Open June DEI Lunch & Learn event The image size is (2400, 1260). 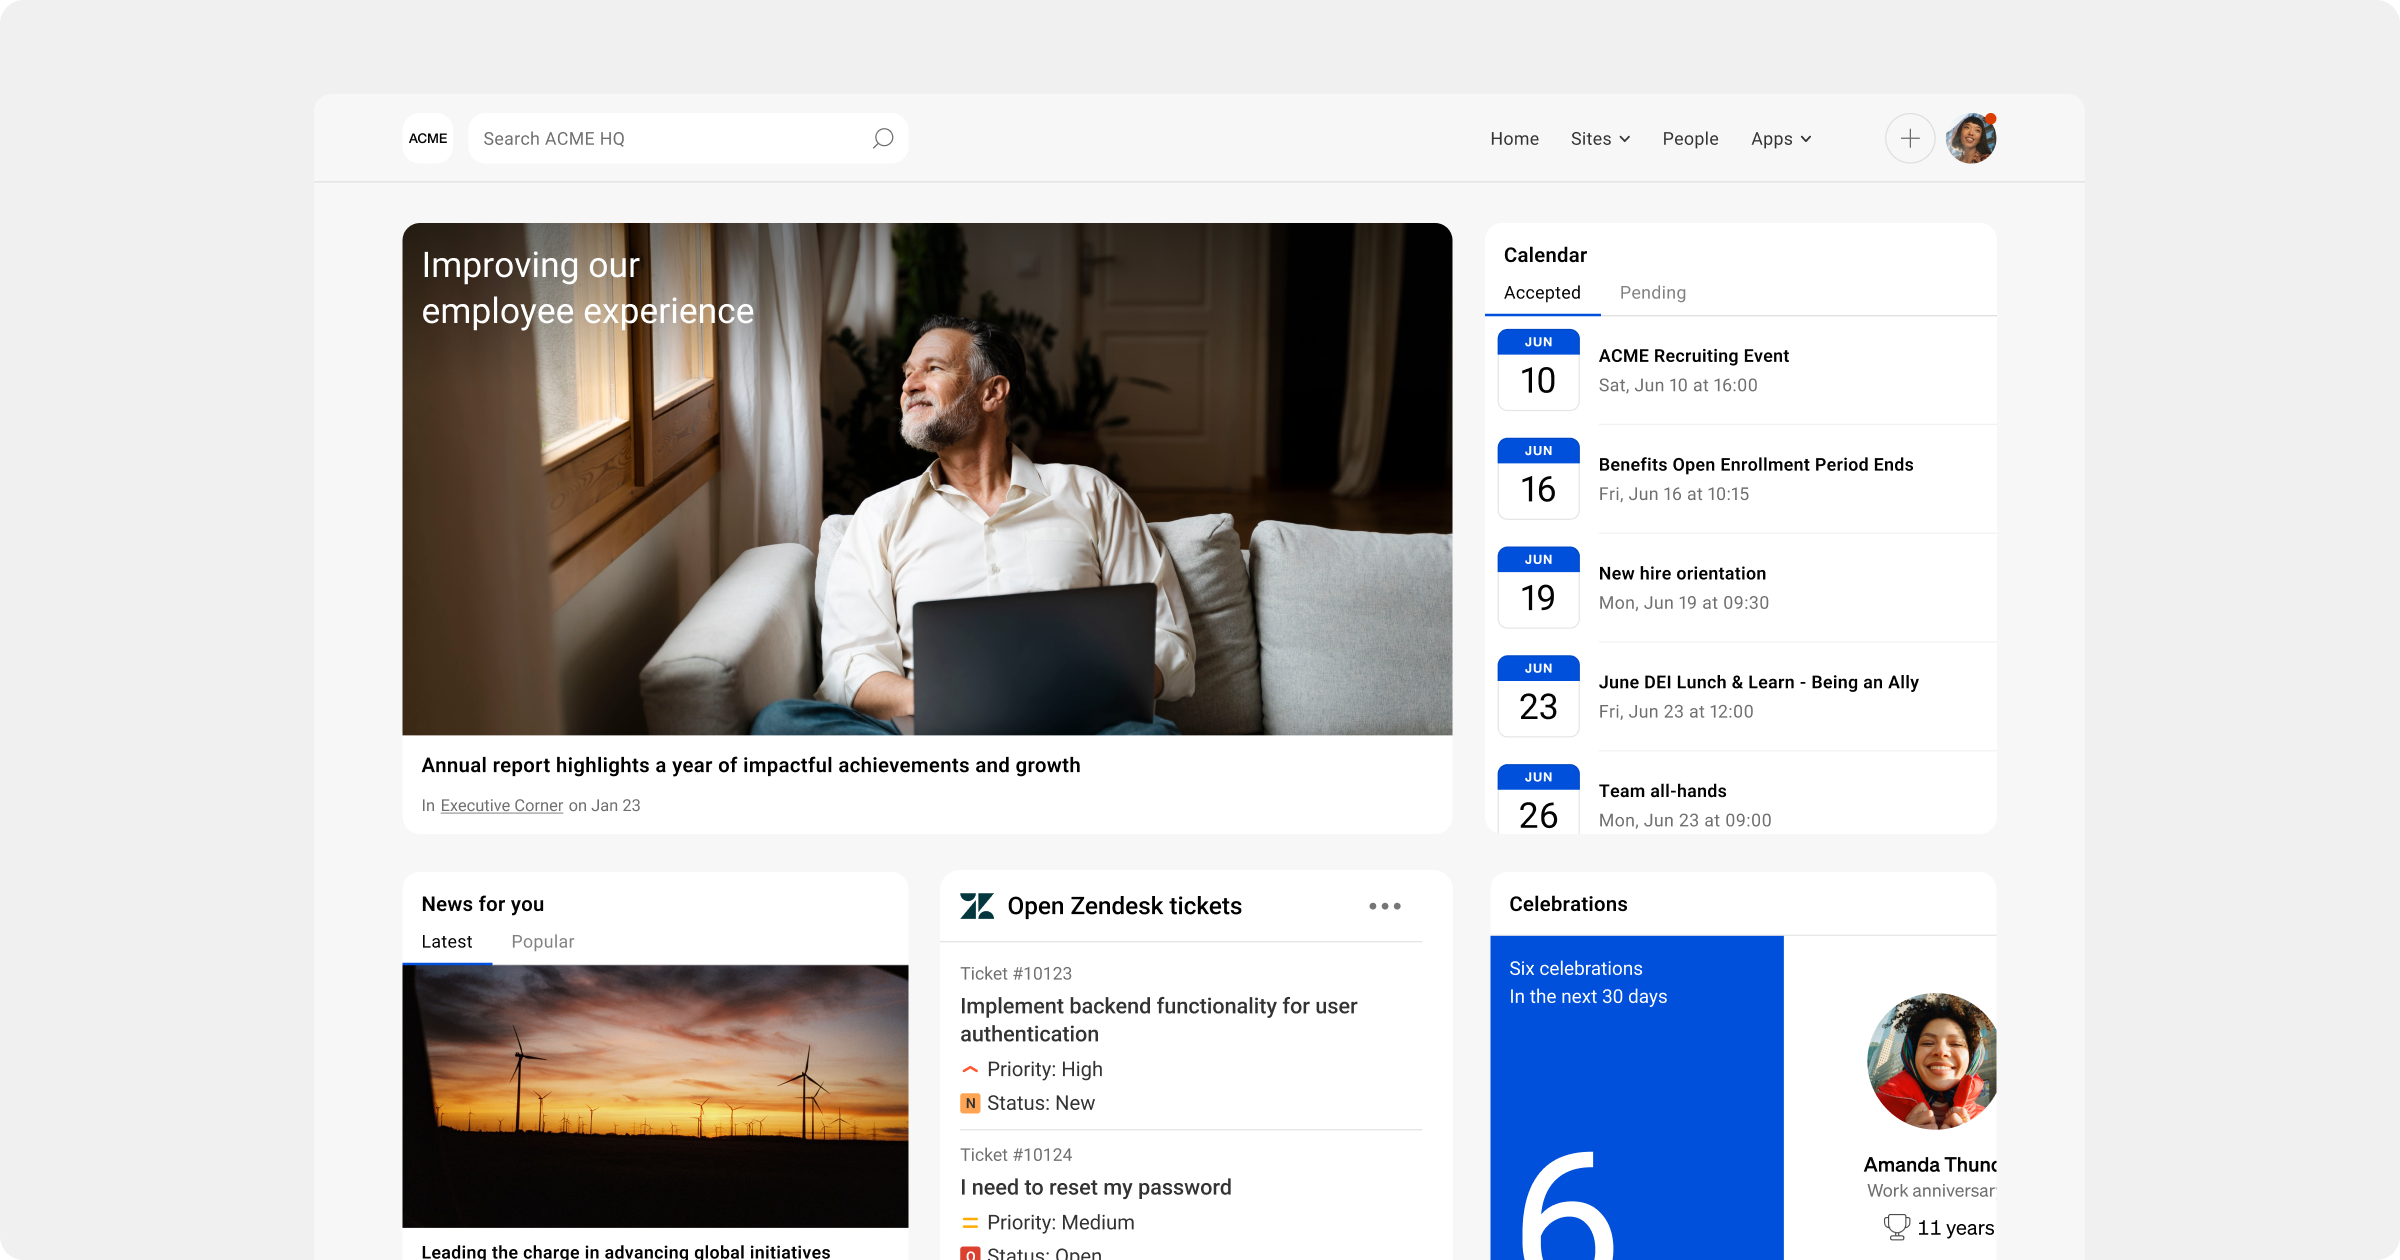coord(1758,683)
